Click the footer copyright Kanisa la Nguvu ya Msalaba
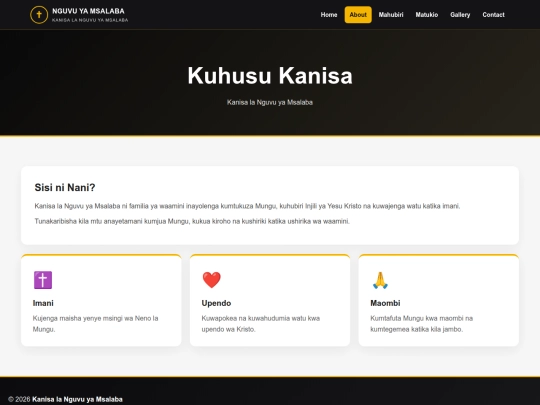Image resolution: width=540 pixels, height=405 pixels. coord(77,399)
